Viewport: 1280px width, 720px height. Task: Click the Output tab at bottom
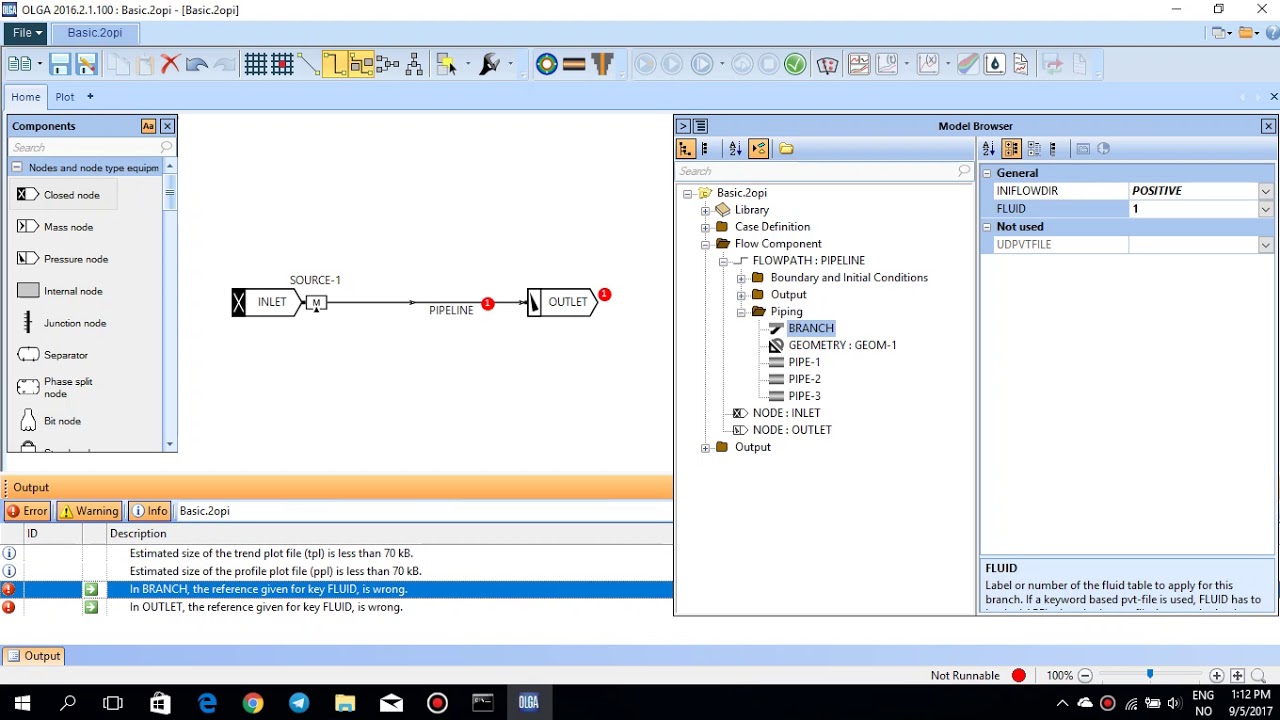pos(33,656)
